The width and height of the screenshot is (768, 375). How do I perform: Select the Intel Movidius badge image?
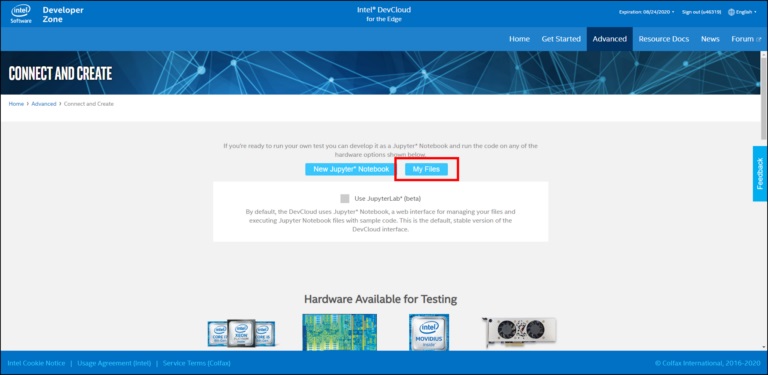tap(429, 332)
